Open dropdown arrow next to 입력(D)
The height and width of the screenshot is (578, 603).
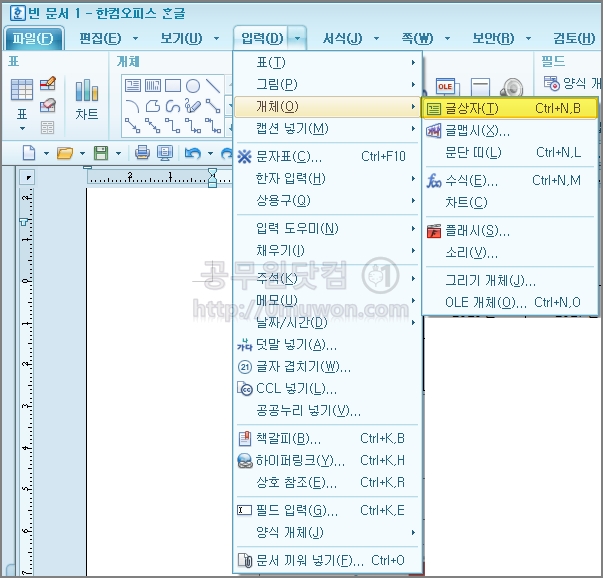tap(298, 38)
